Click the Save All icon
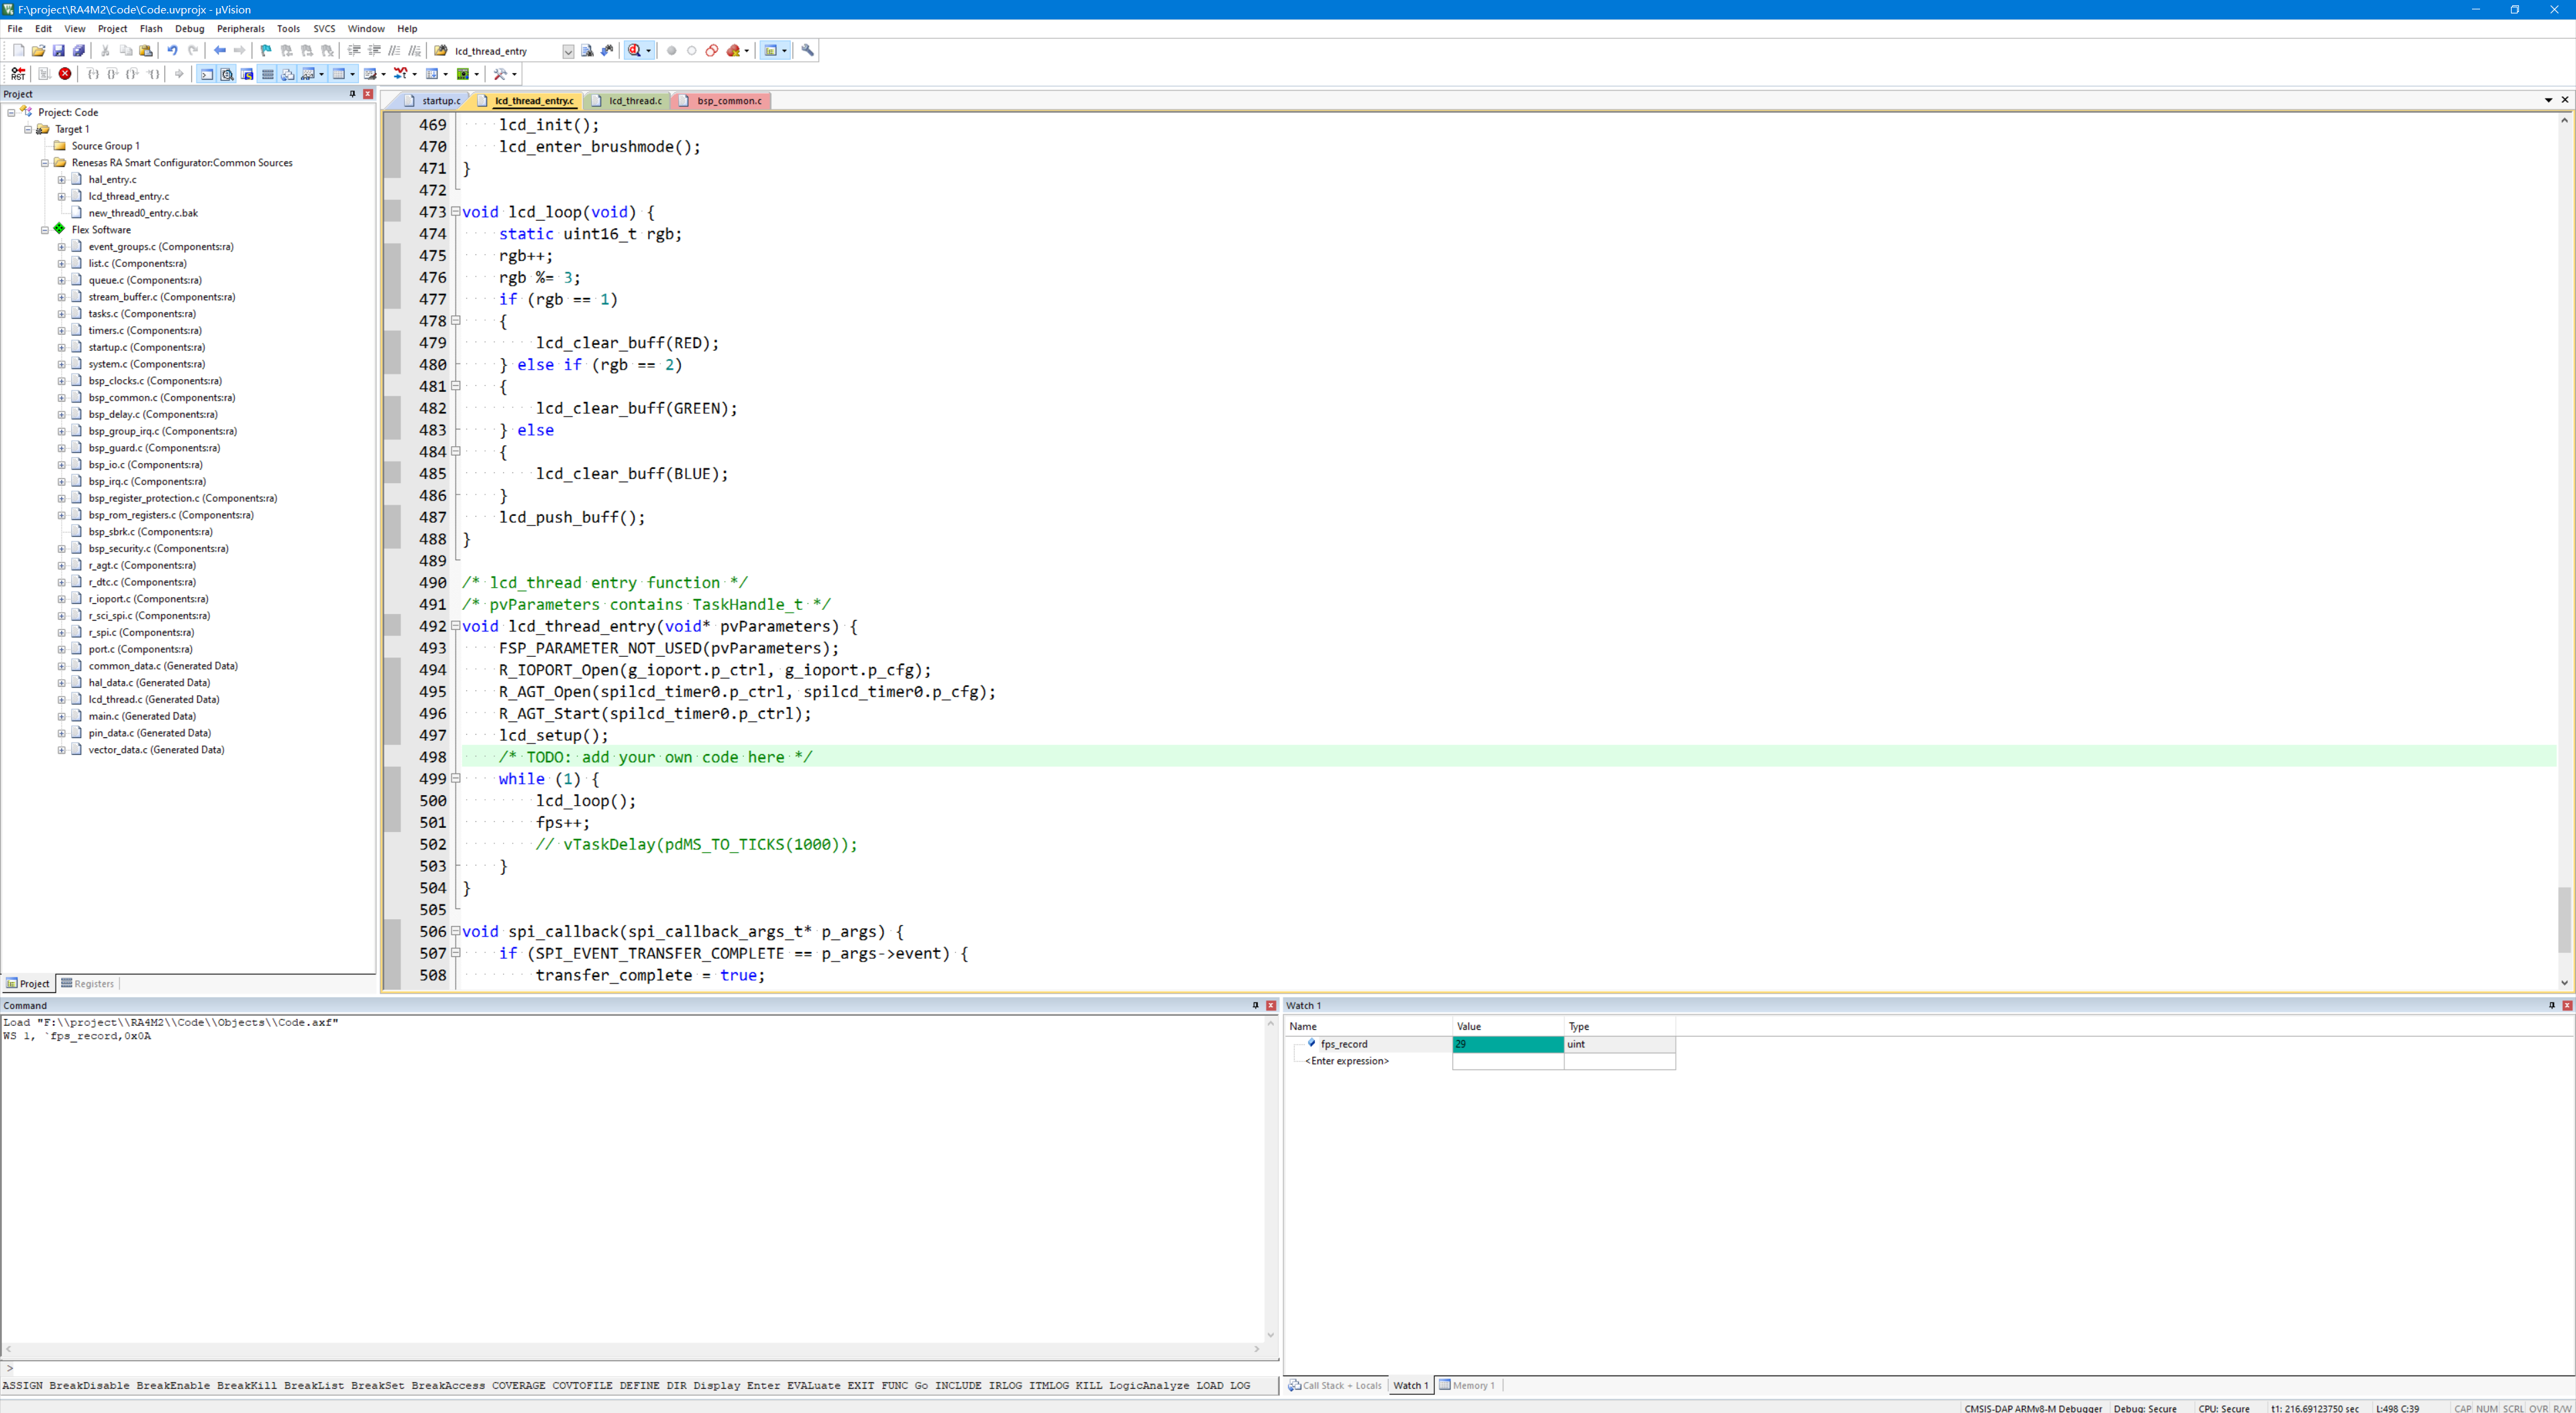2576x1413 pixels. point(78,51)
